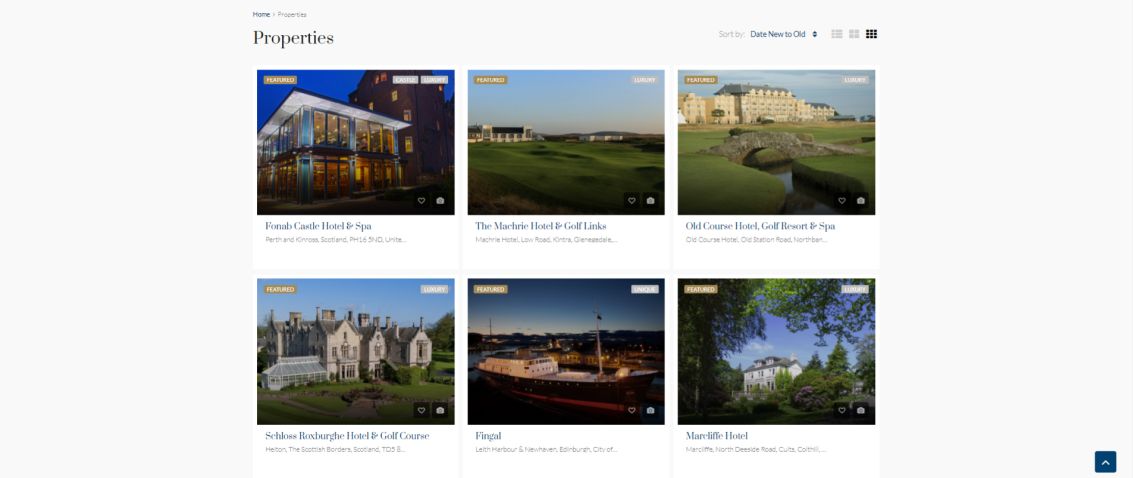Screen dimensions: 1133x478
Task: Open the Sort by Date New to Old dropdown
Action: [x=783, y=34]
